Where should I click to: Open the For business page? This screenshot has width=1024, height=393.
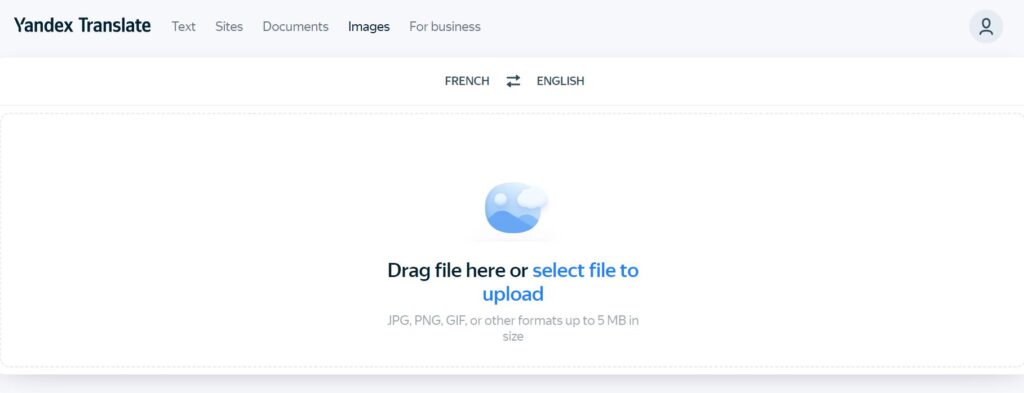[x=445, y=27]
